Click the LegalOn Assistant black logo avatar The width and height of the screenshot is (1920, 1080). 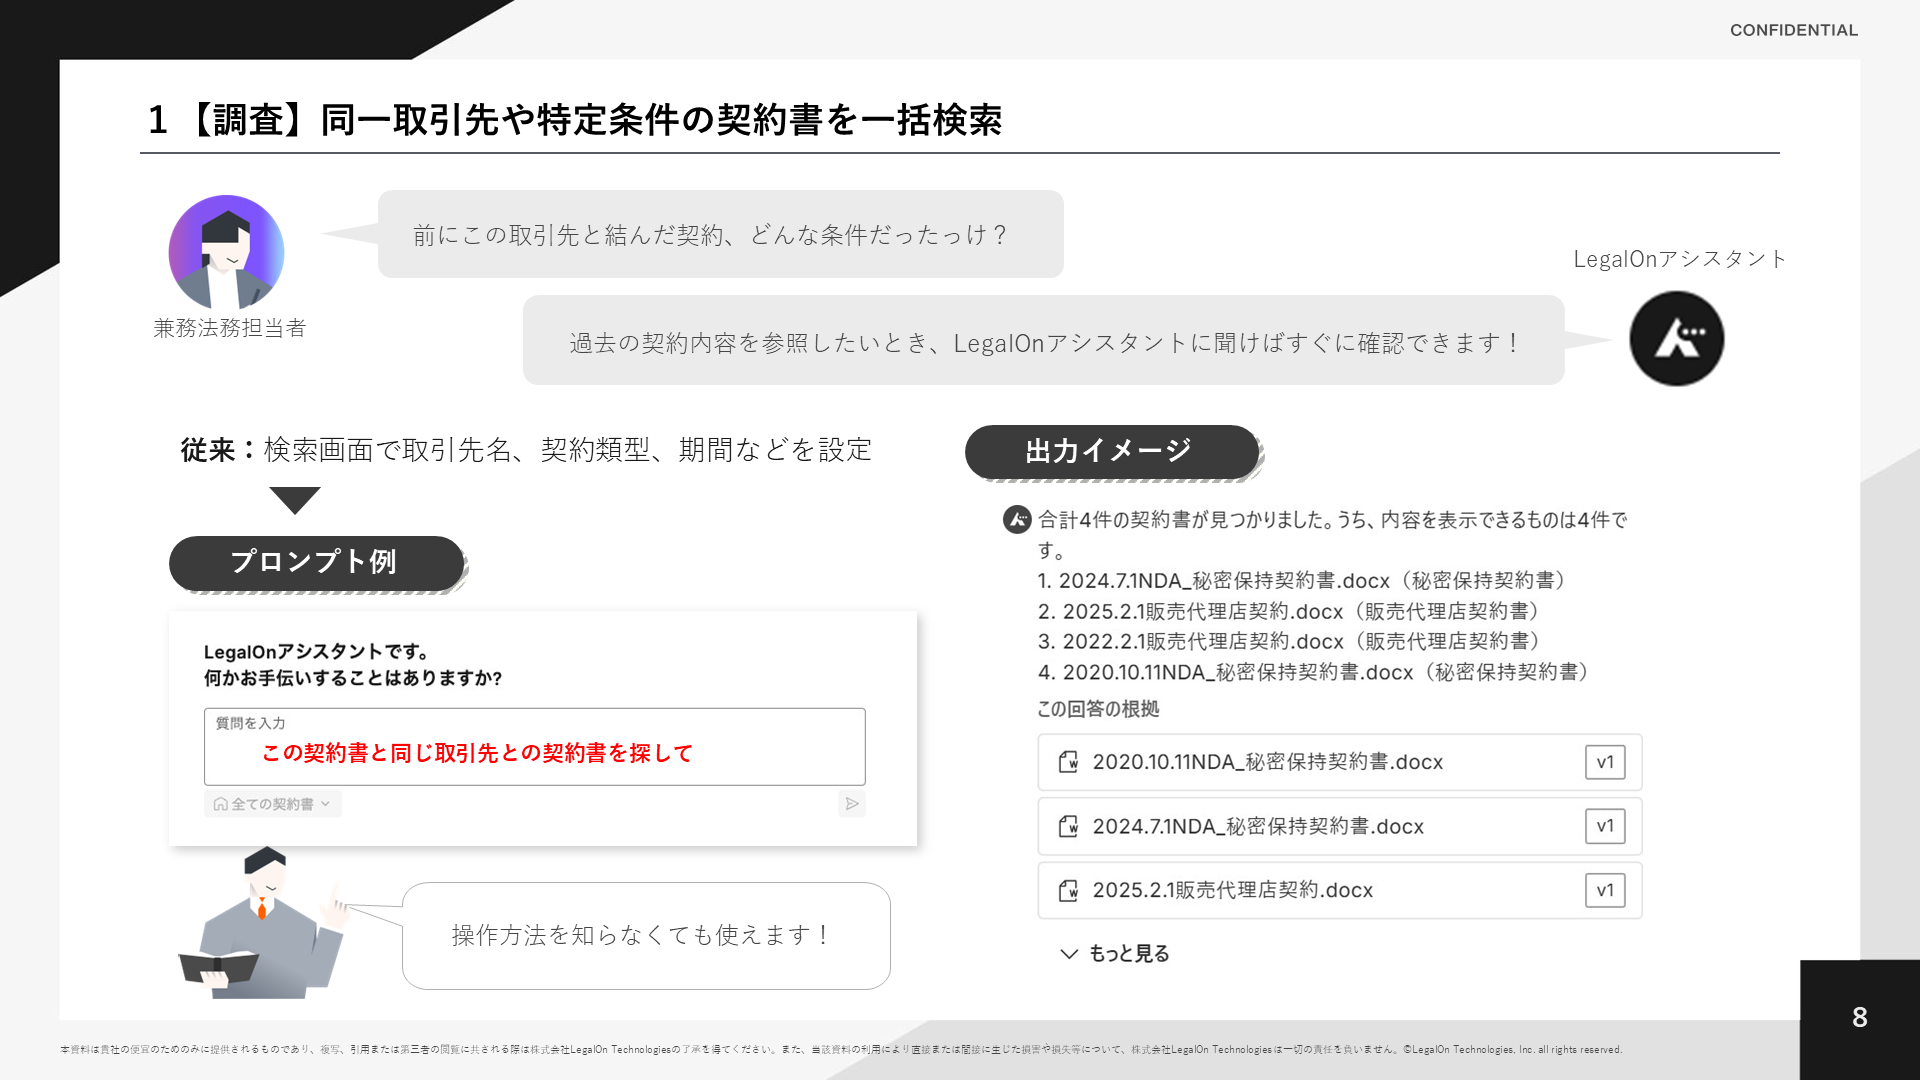point(1676,339)
